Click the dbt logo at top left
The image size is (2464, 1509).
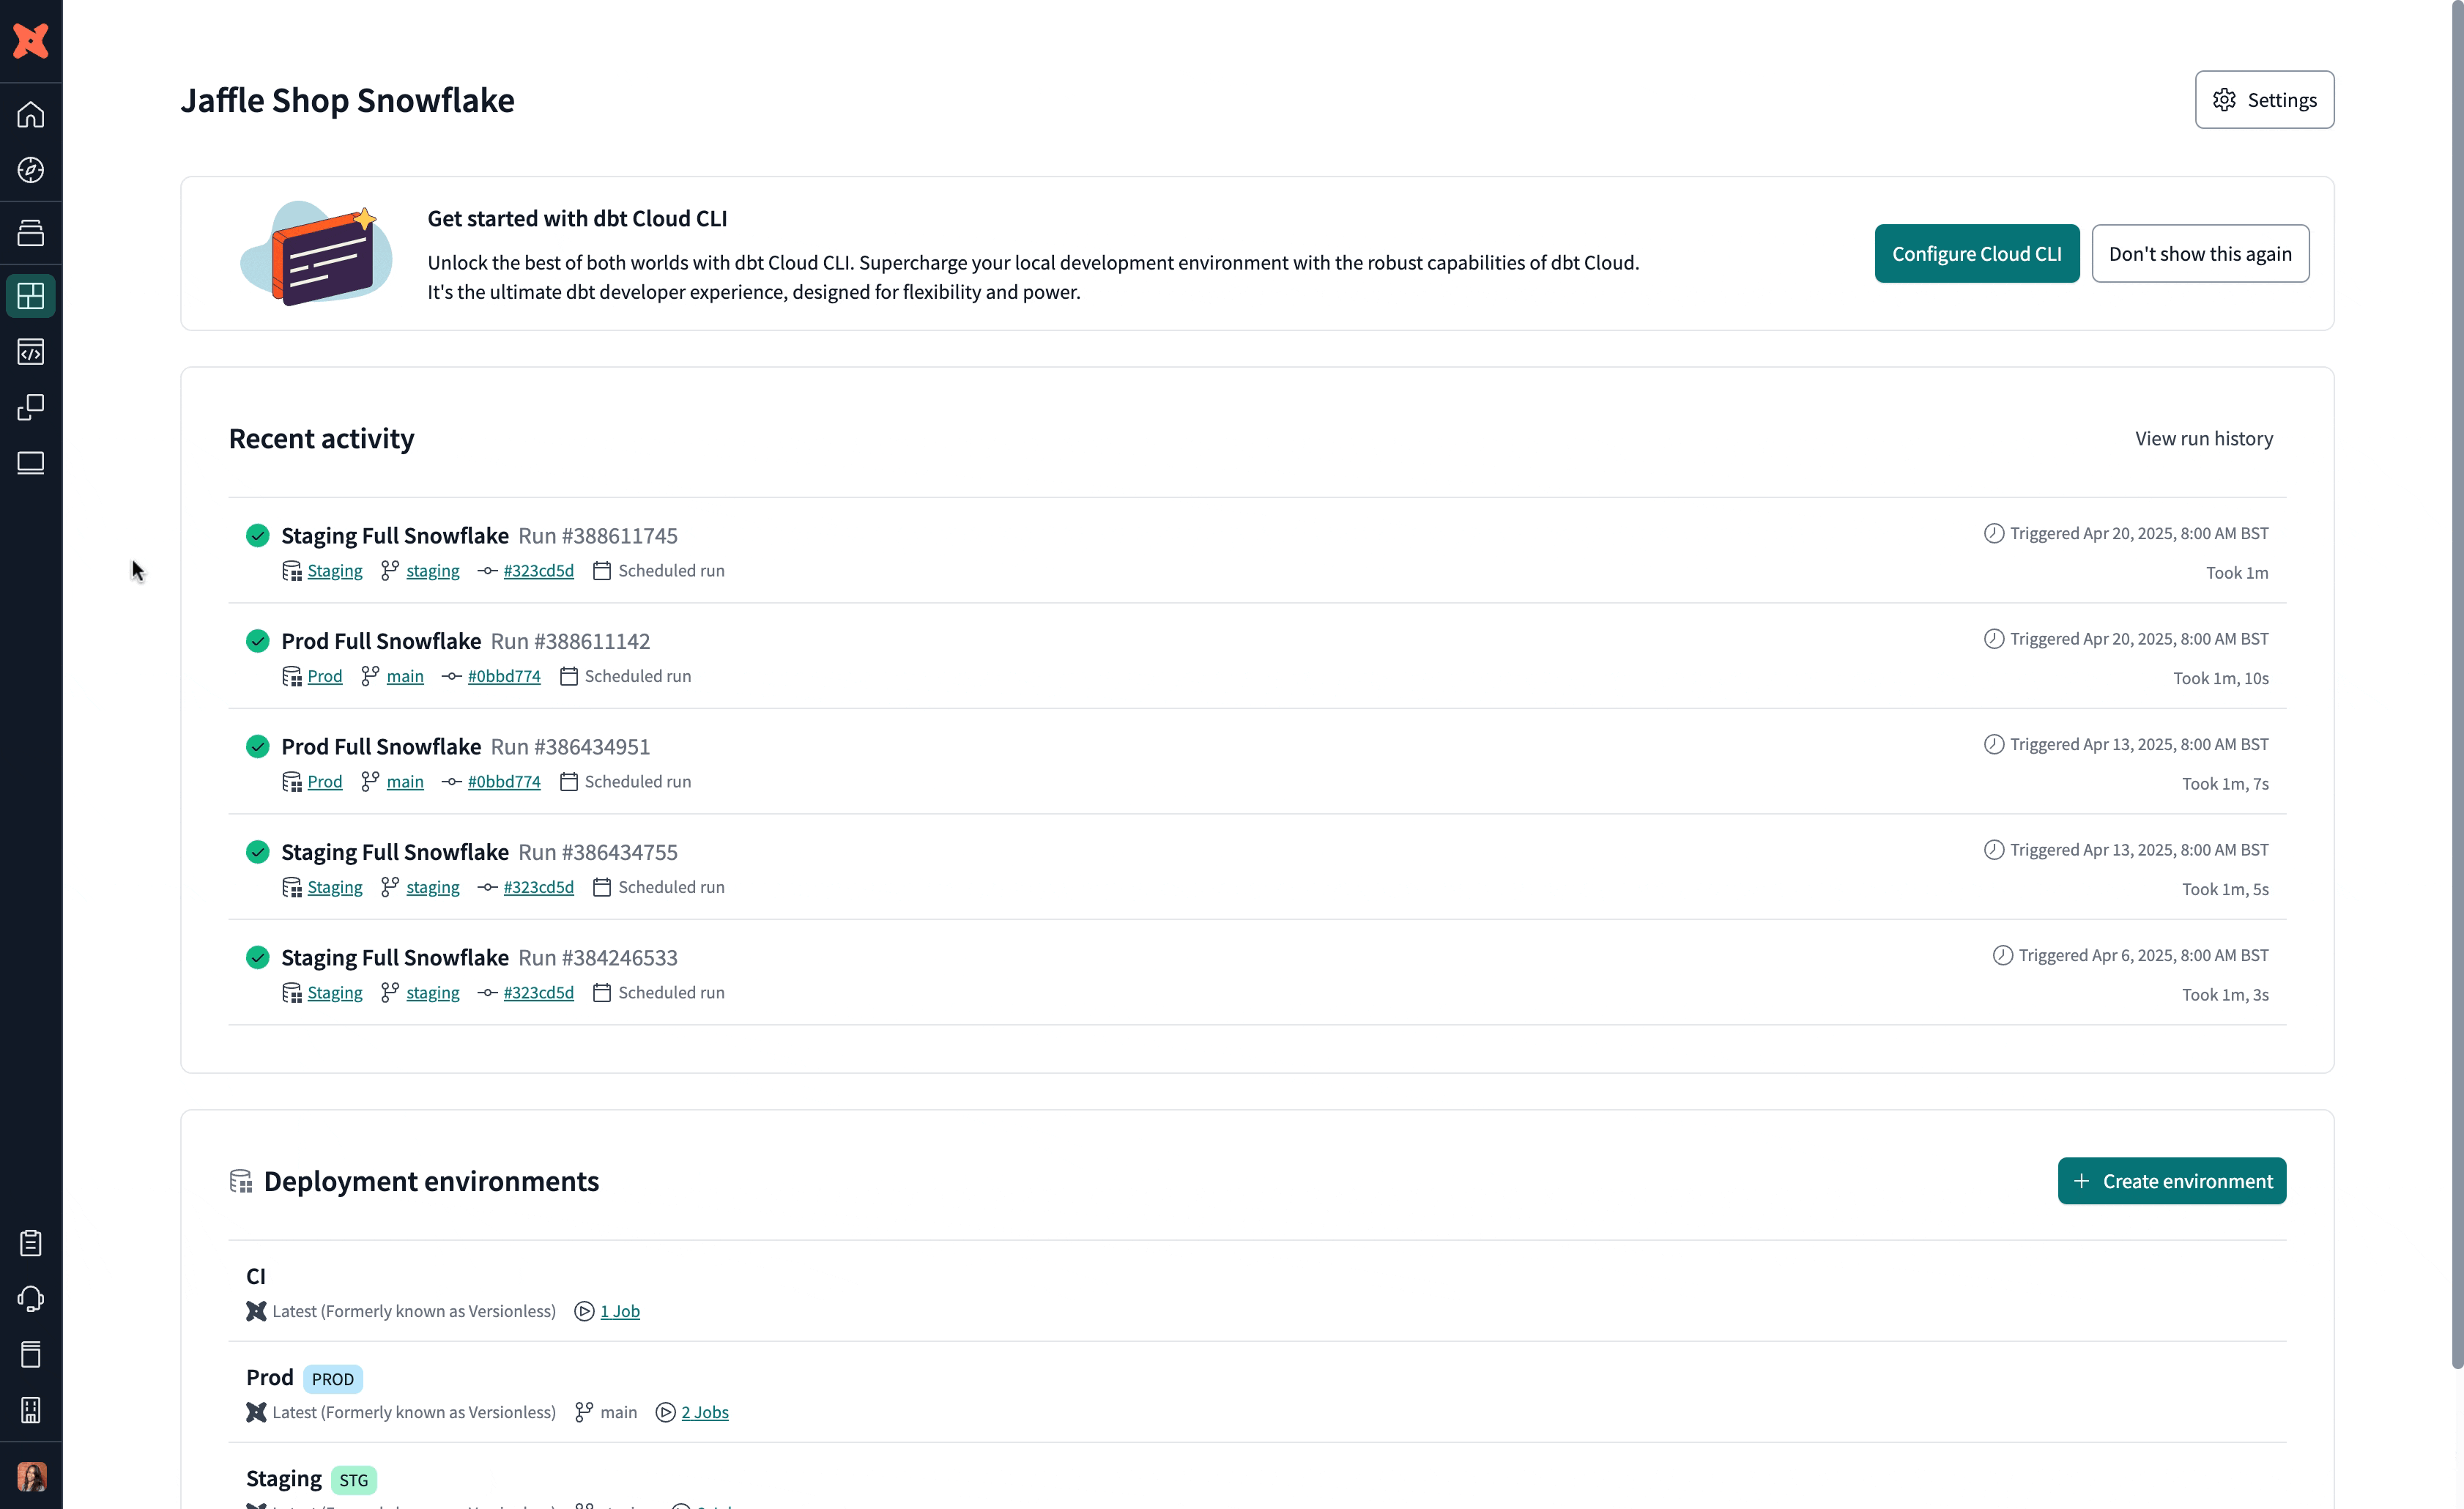coord(31,41)
